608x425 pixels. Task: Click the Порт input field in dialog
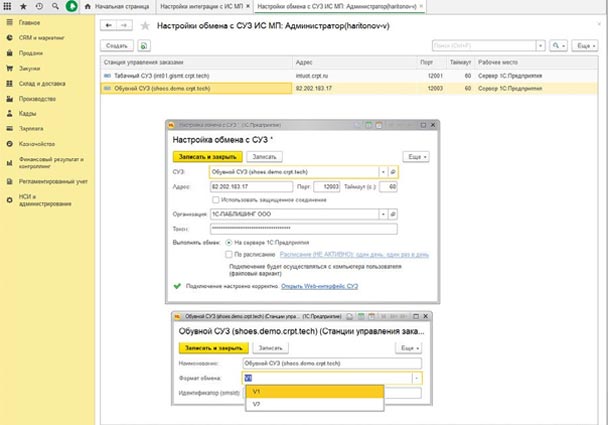pos(326,187)
